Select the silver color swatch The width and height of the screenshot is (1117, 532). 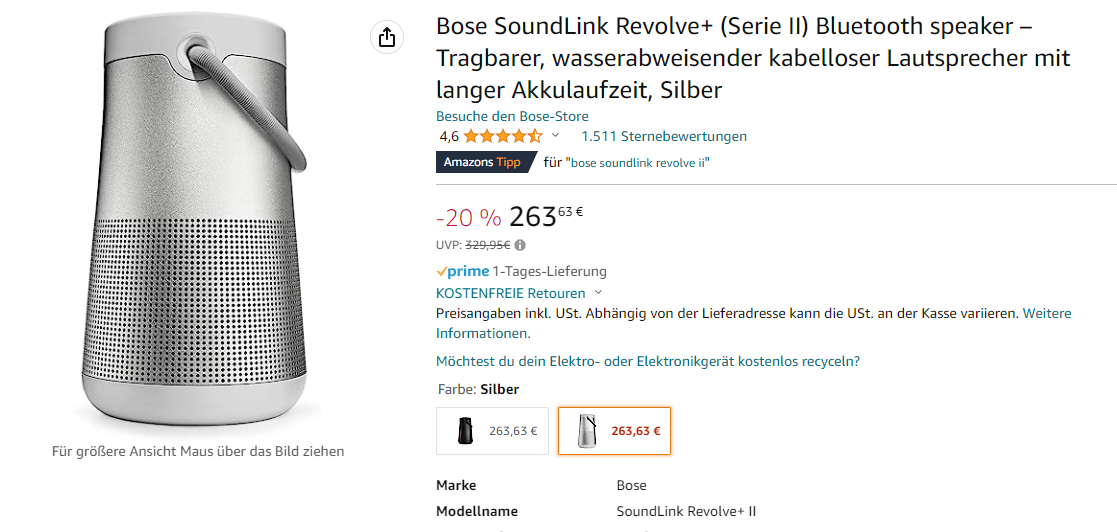[613, 431]
